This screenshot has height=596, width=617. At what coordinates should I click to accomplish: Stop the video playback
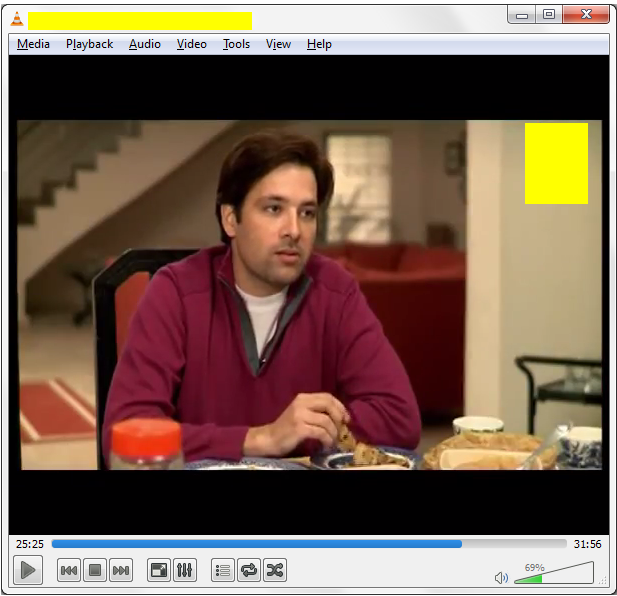(95, 570)
